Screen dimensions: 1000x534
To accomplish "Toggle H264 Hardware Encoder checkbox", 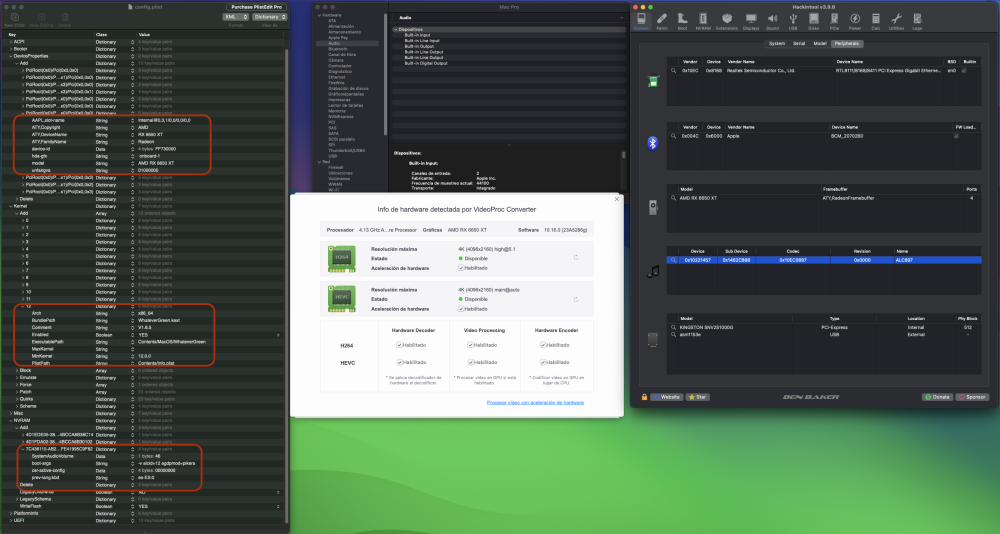I will [x=543, y=345].
